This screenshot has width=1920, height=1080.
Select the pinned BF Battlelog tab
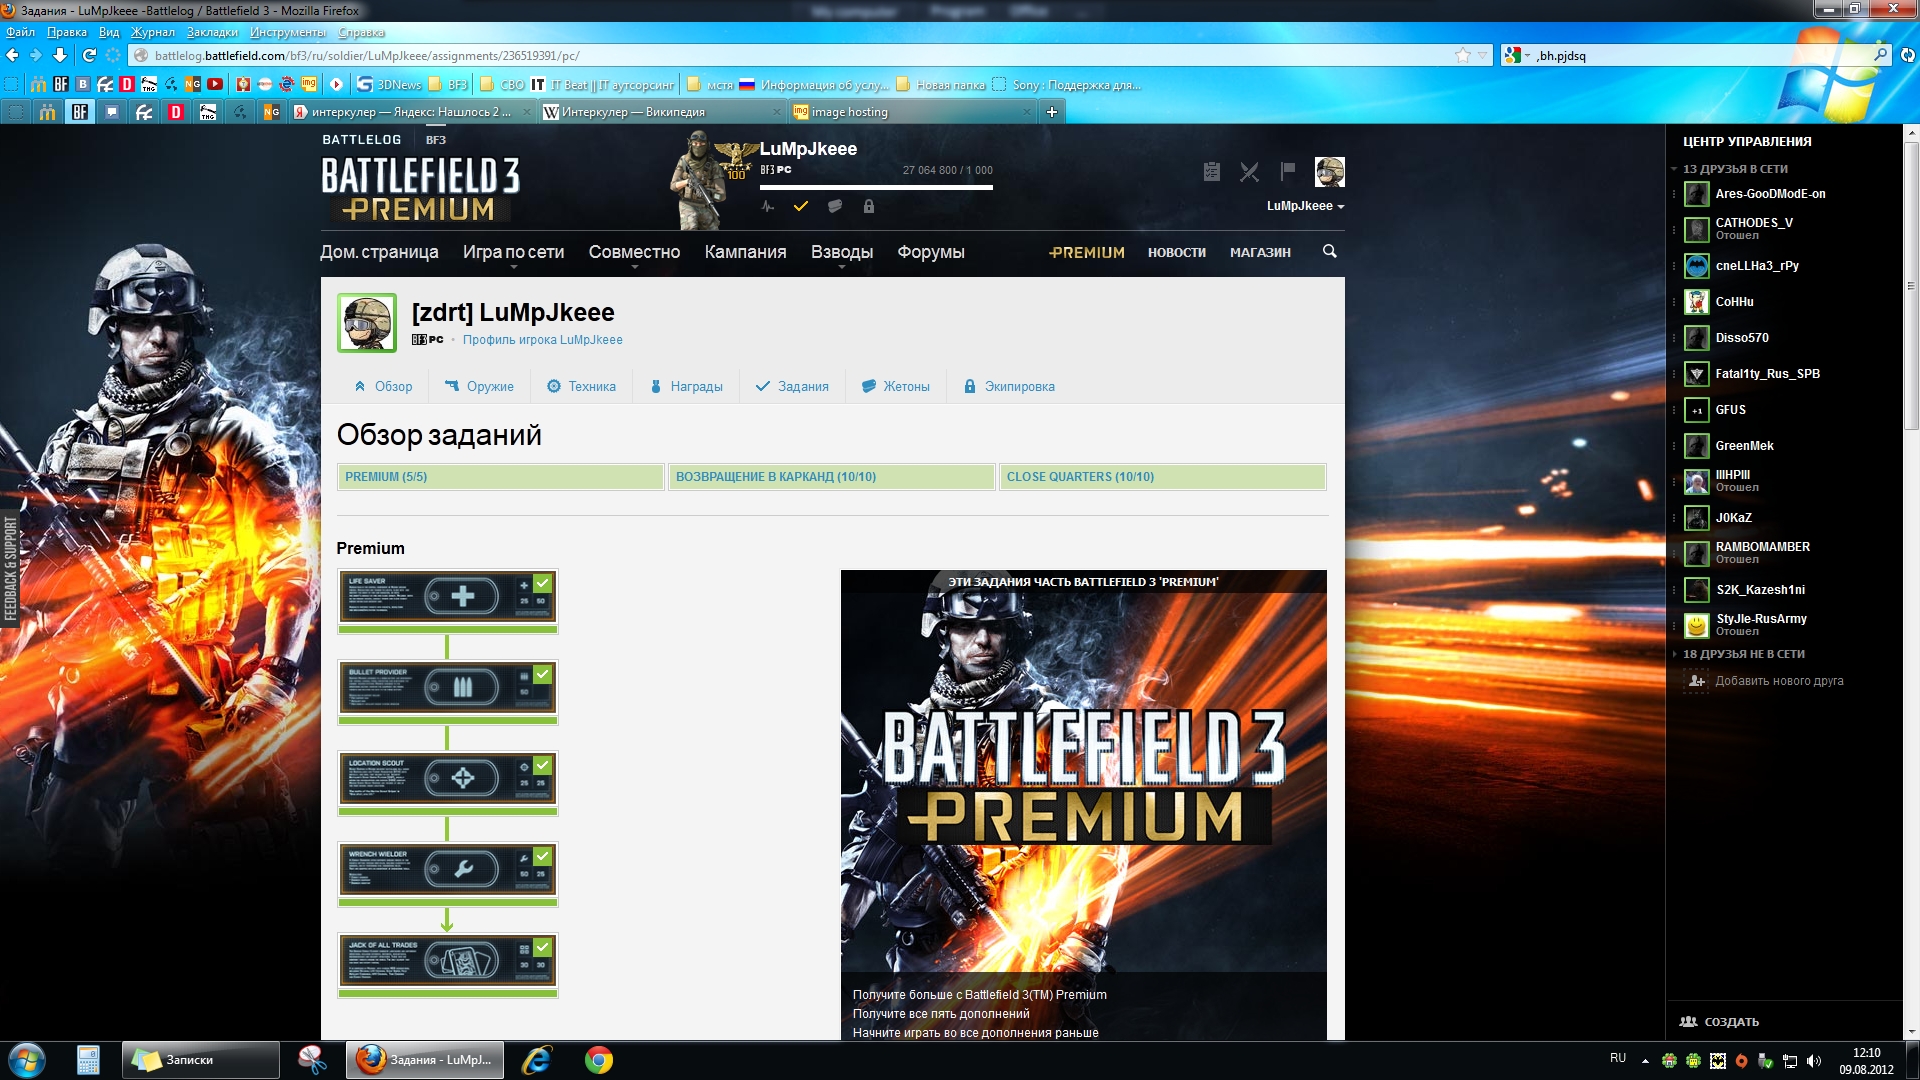pyautogui.click(x=80, y=112)
